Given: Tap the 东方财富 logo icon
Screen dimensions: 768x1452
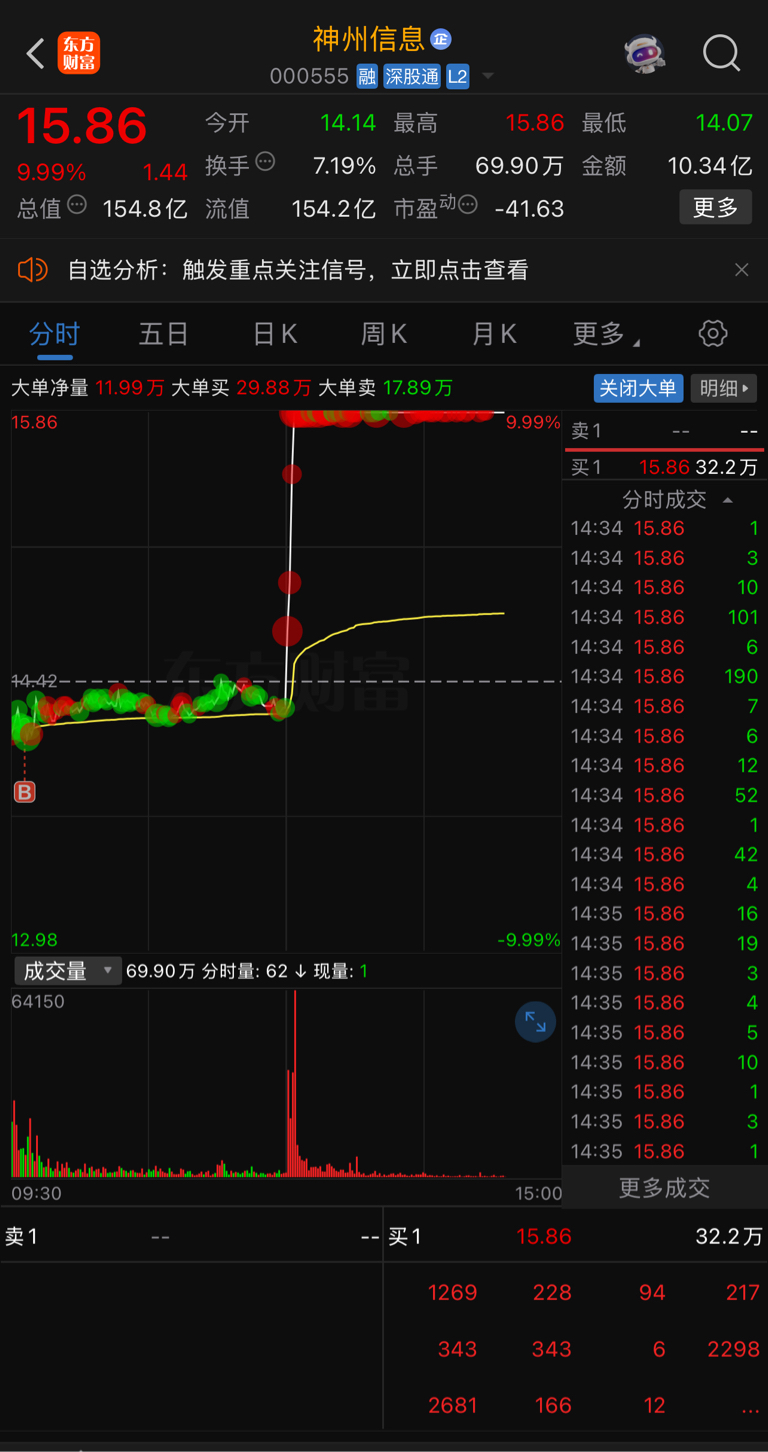Looking at the screenshot, I should pyautogui.click(x=80, y=54).
